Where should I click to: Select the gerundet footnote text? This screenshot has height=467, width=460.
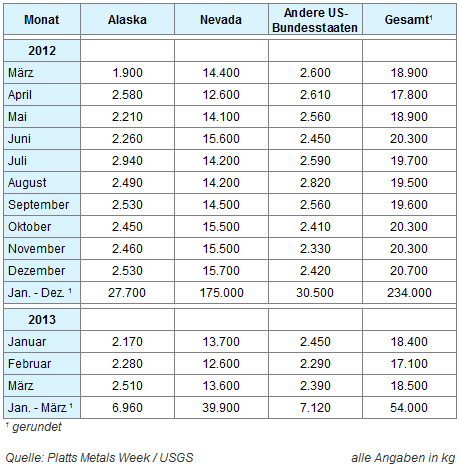(x=37, y=427)
